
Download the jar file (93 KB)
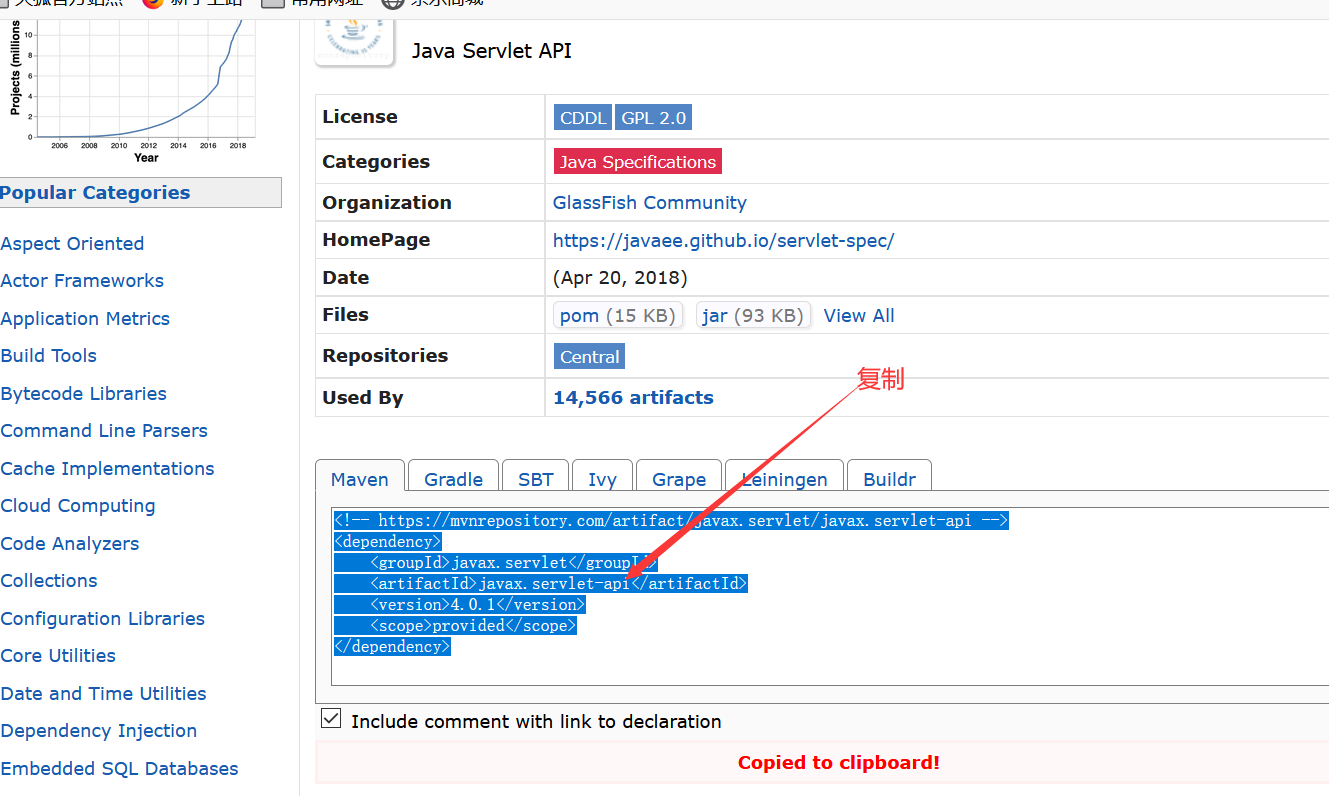click(x=754, y=316)
